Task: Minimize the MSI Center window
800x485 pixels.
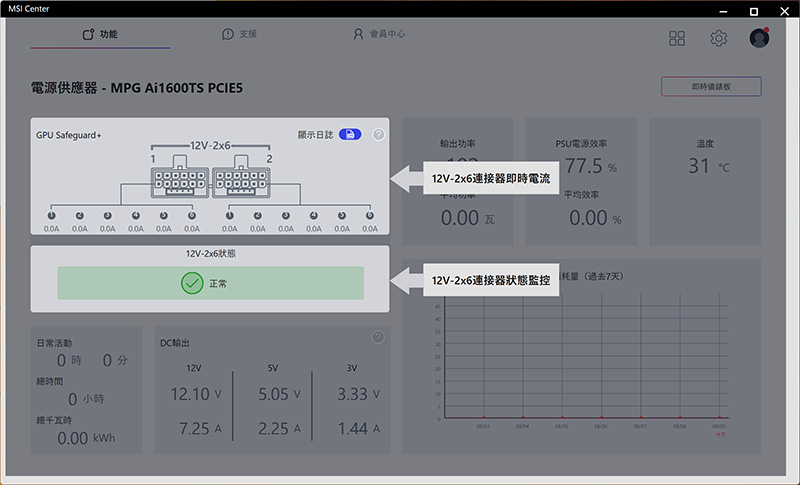Action: click(723, 11)
